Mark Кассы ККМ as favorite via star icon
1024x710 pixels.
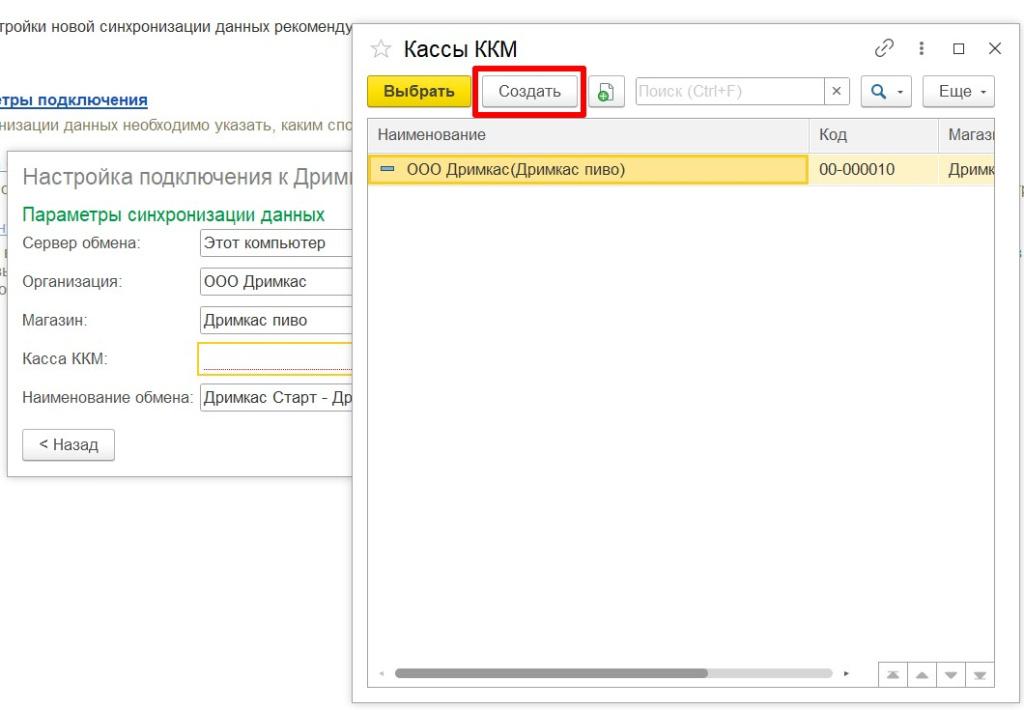pos(380,47)
